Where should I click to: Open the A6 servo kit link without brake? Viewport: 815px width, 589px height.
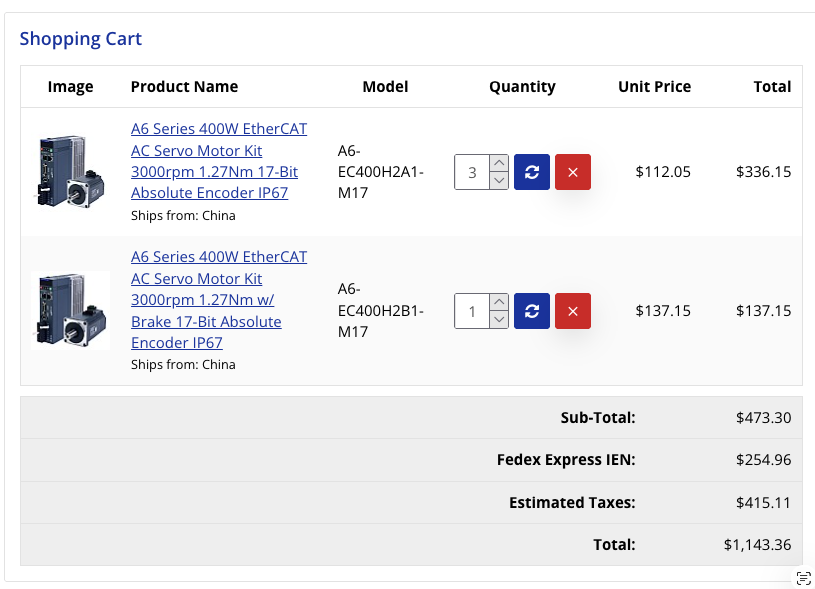pos(219,161)
